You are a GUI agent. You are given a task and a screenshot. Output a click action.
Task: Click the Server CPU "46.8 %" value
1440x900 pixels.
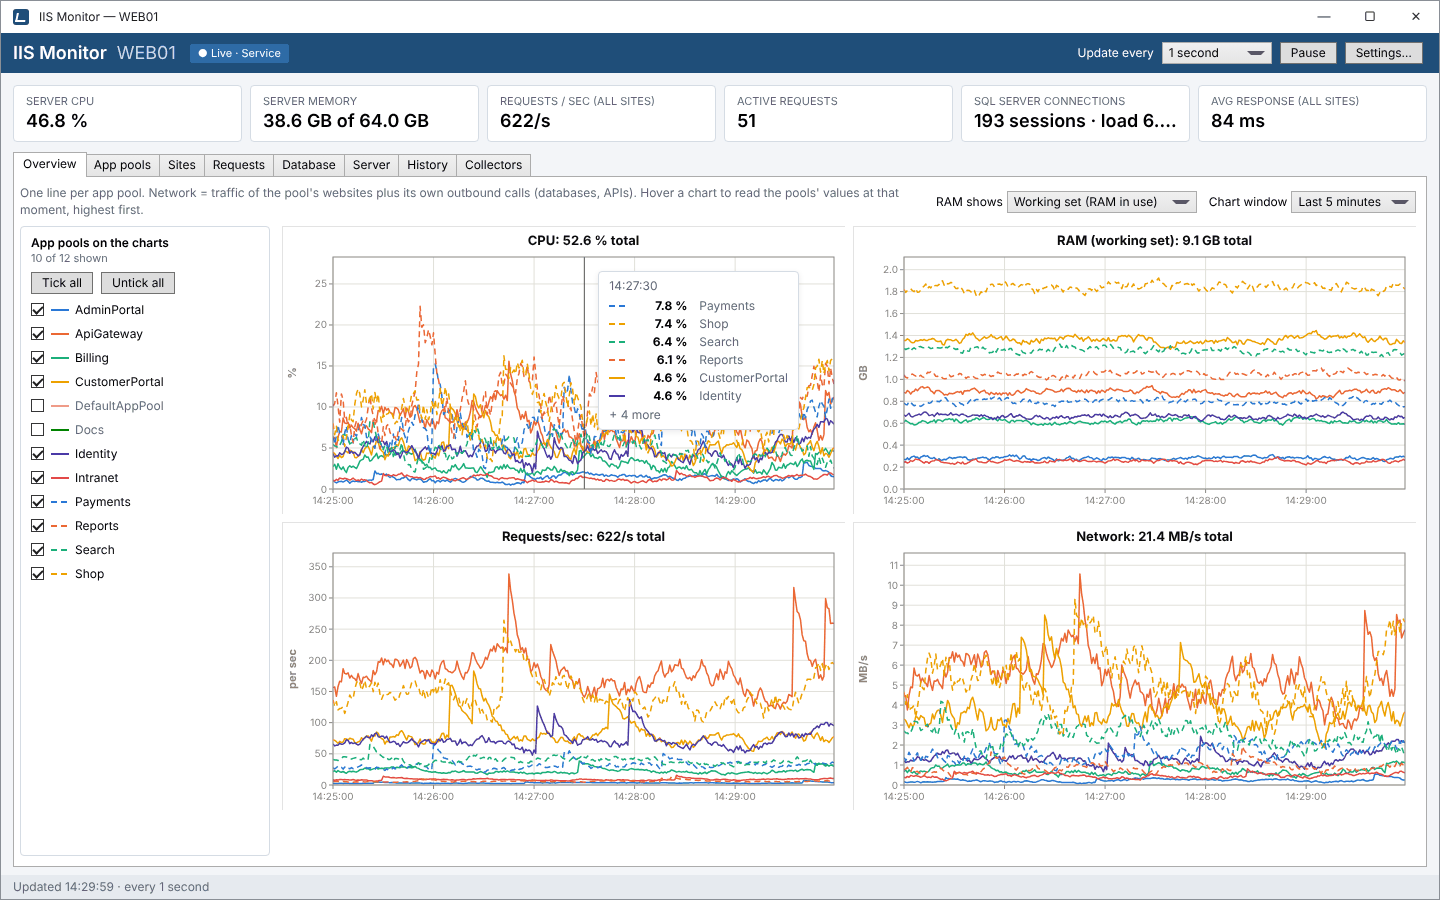coord(57,121)
